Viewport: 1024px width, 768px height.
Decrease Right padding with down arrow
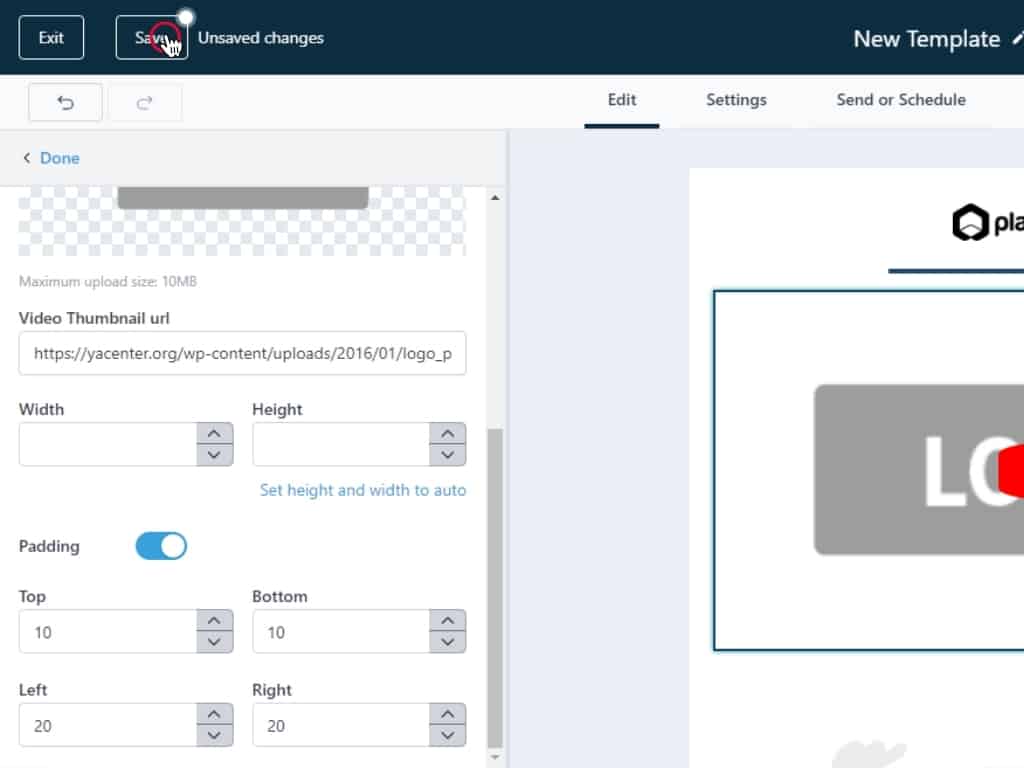point(447,736)
